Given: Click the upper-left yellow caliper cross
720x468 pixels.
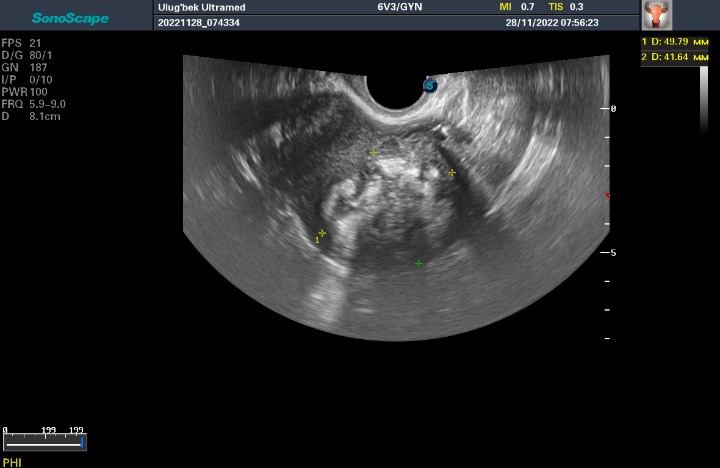Looking at the screenshot, I should tap(373, 153).
